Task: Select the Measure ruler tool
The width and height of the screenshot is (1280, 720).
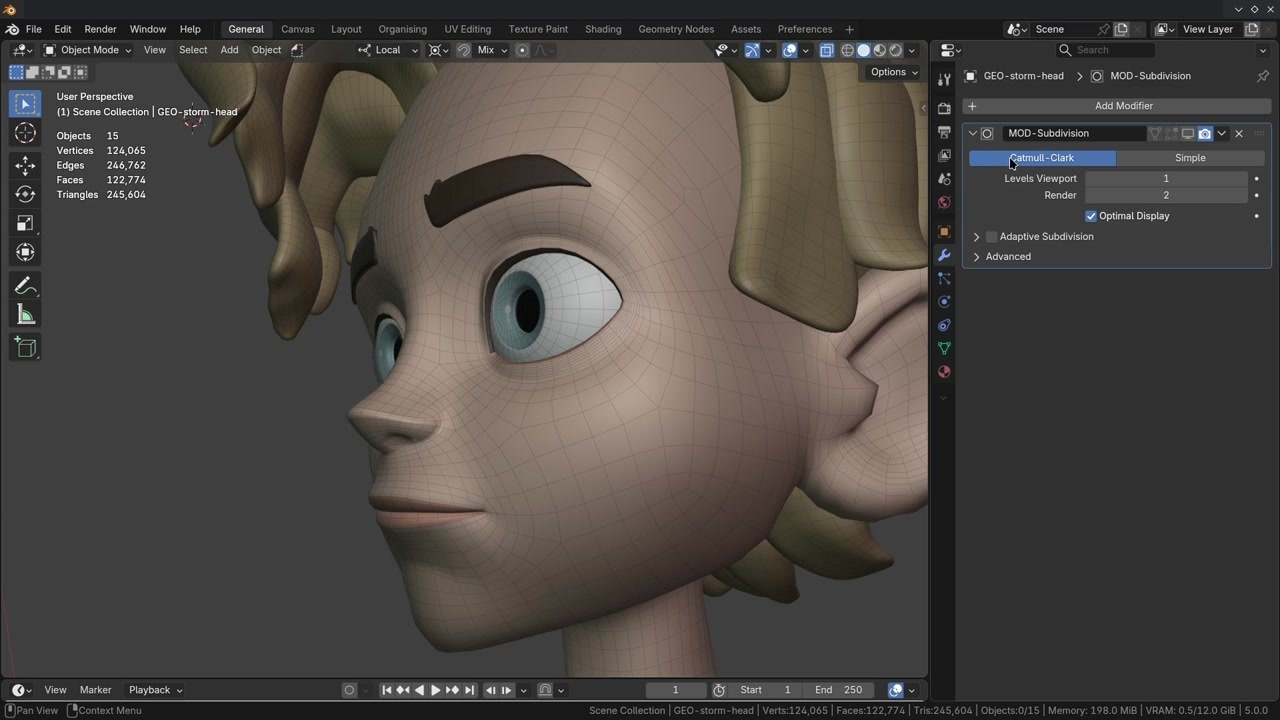Action: point(26,316)
